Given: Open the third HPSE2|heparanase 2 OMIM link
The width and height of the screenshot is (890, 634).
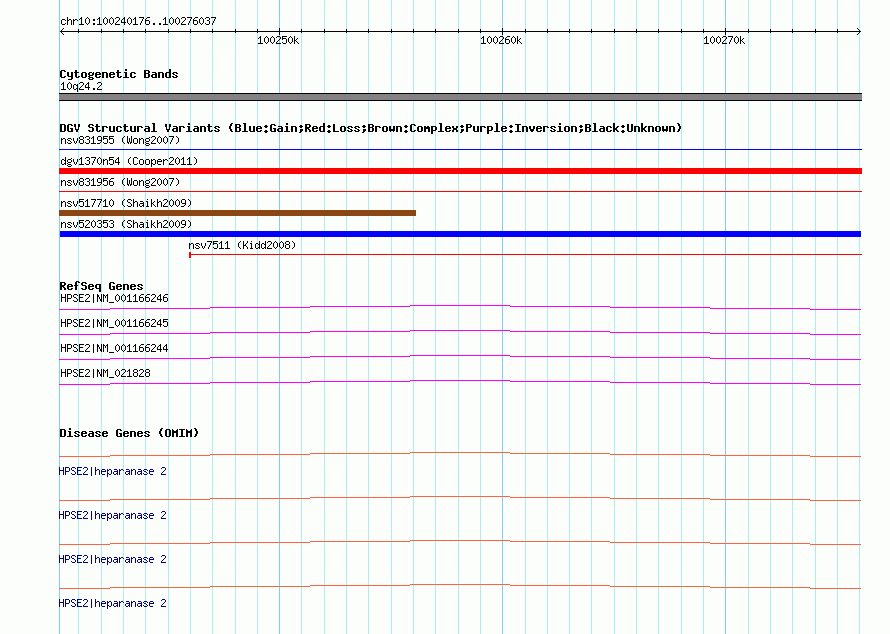Looking at the screenshot, I should (x=112, y=560).
